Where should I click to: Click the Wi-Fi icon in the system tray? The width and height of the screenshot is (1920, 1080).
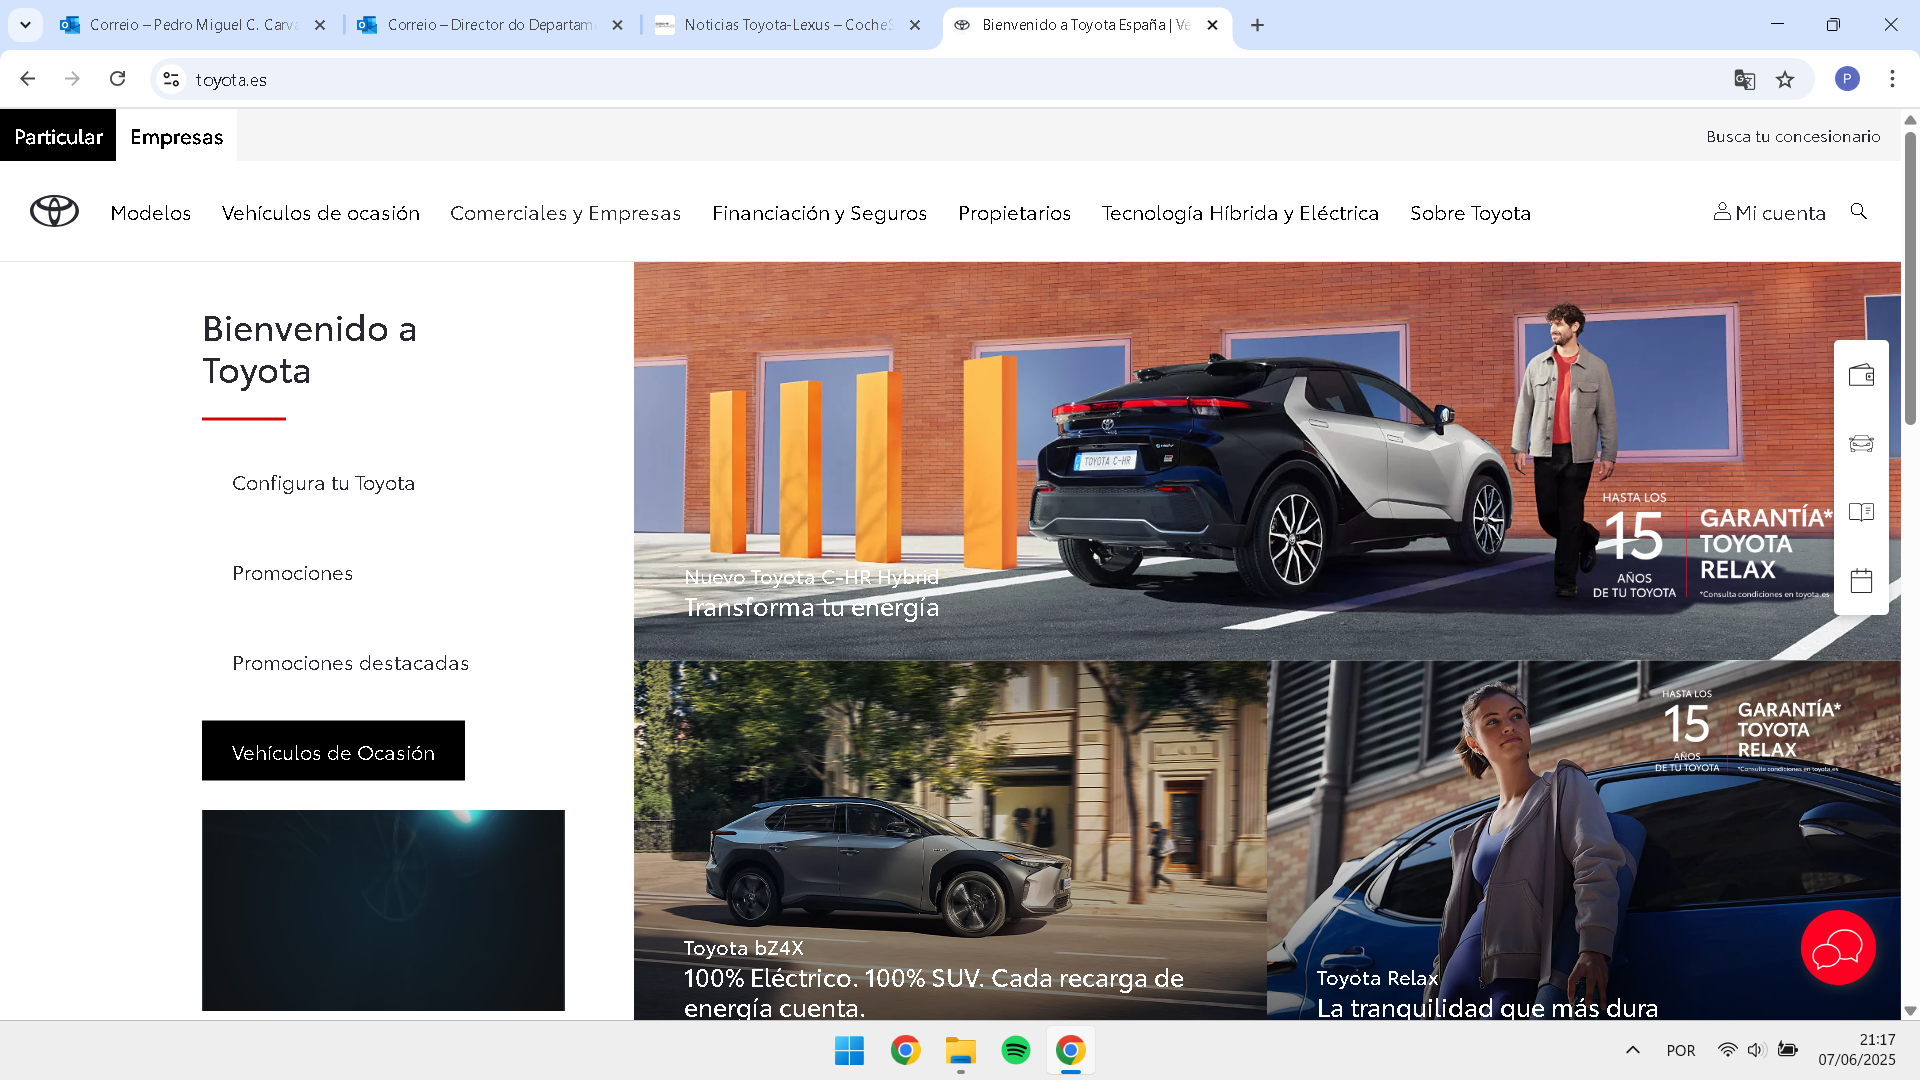coord(1727,1050)
